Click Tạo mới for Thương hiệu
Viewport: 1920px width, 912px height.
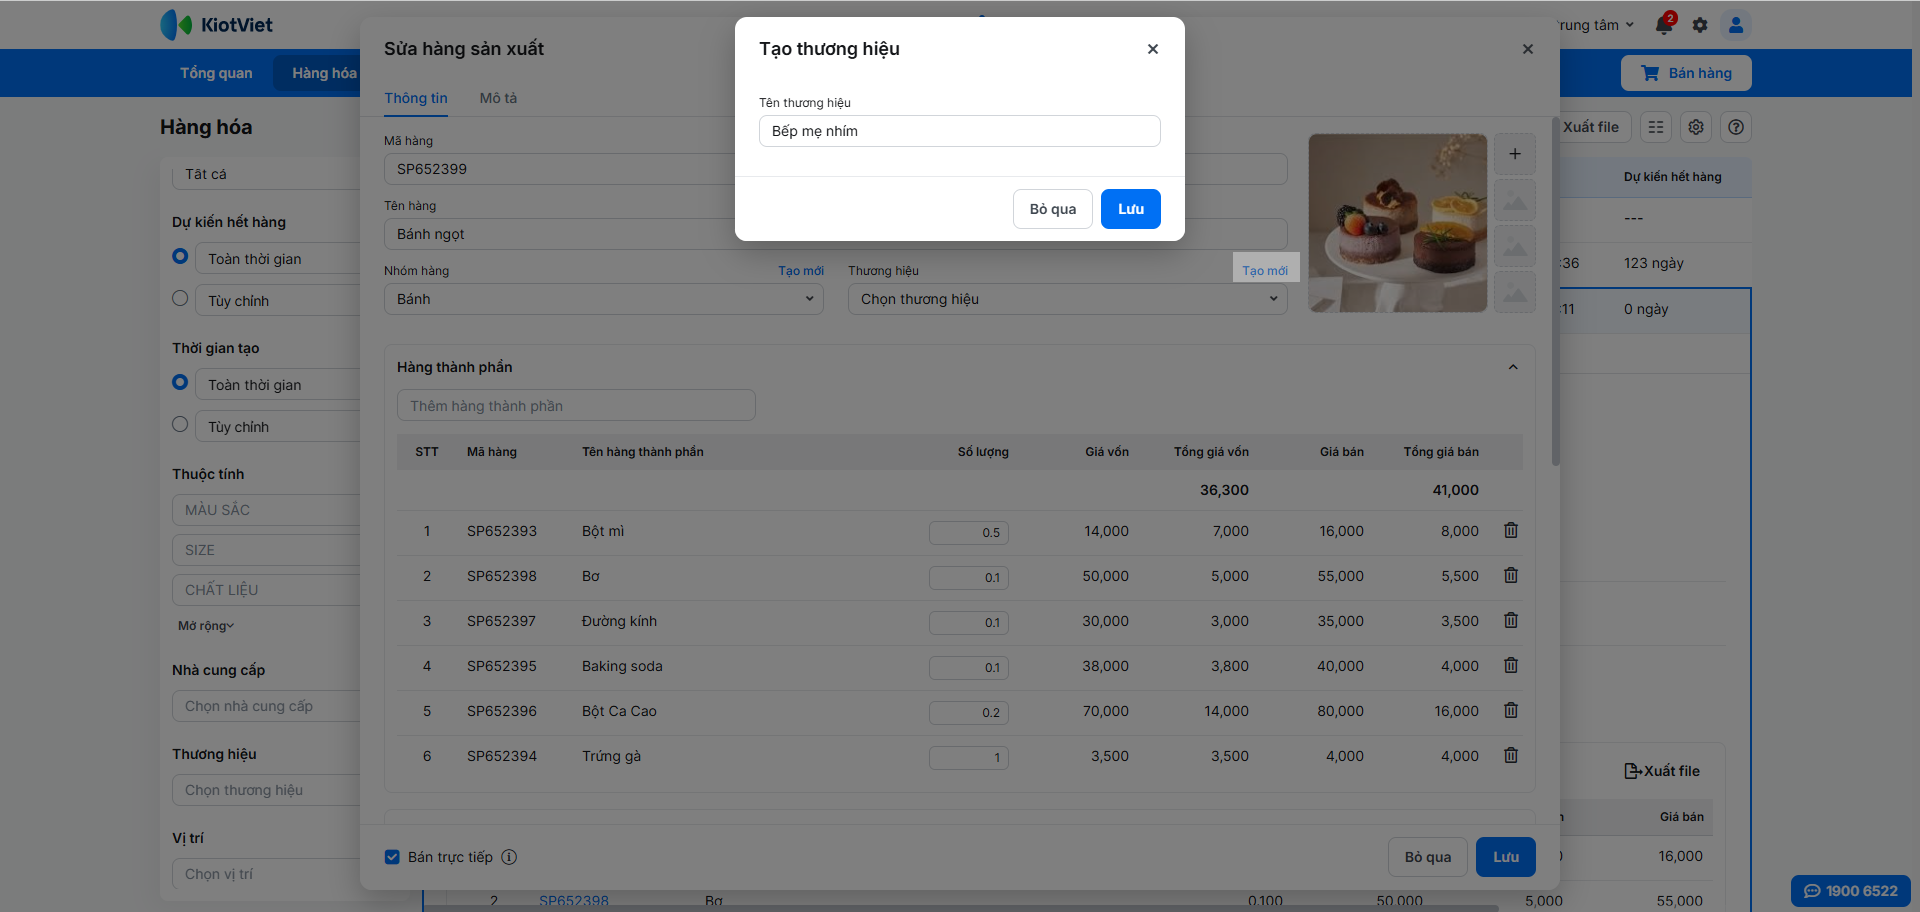[x=1265, y=271]
